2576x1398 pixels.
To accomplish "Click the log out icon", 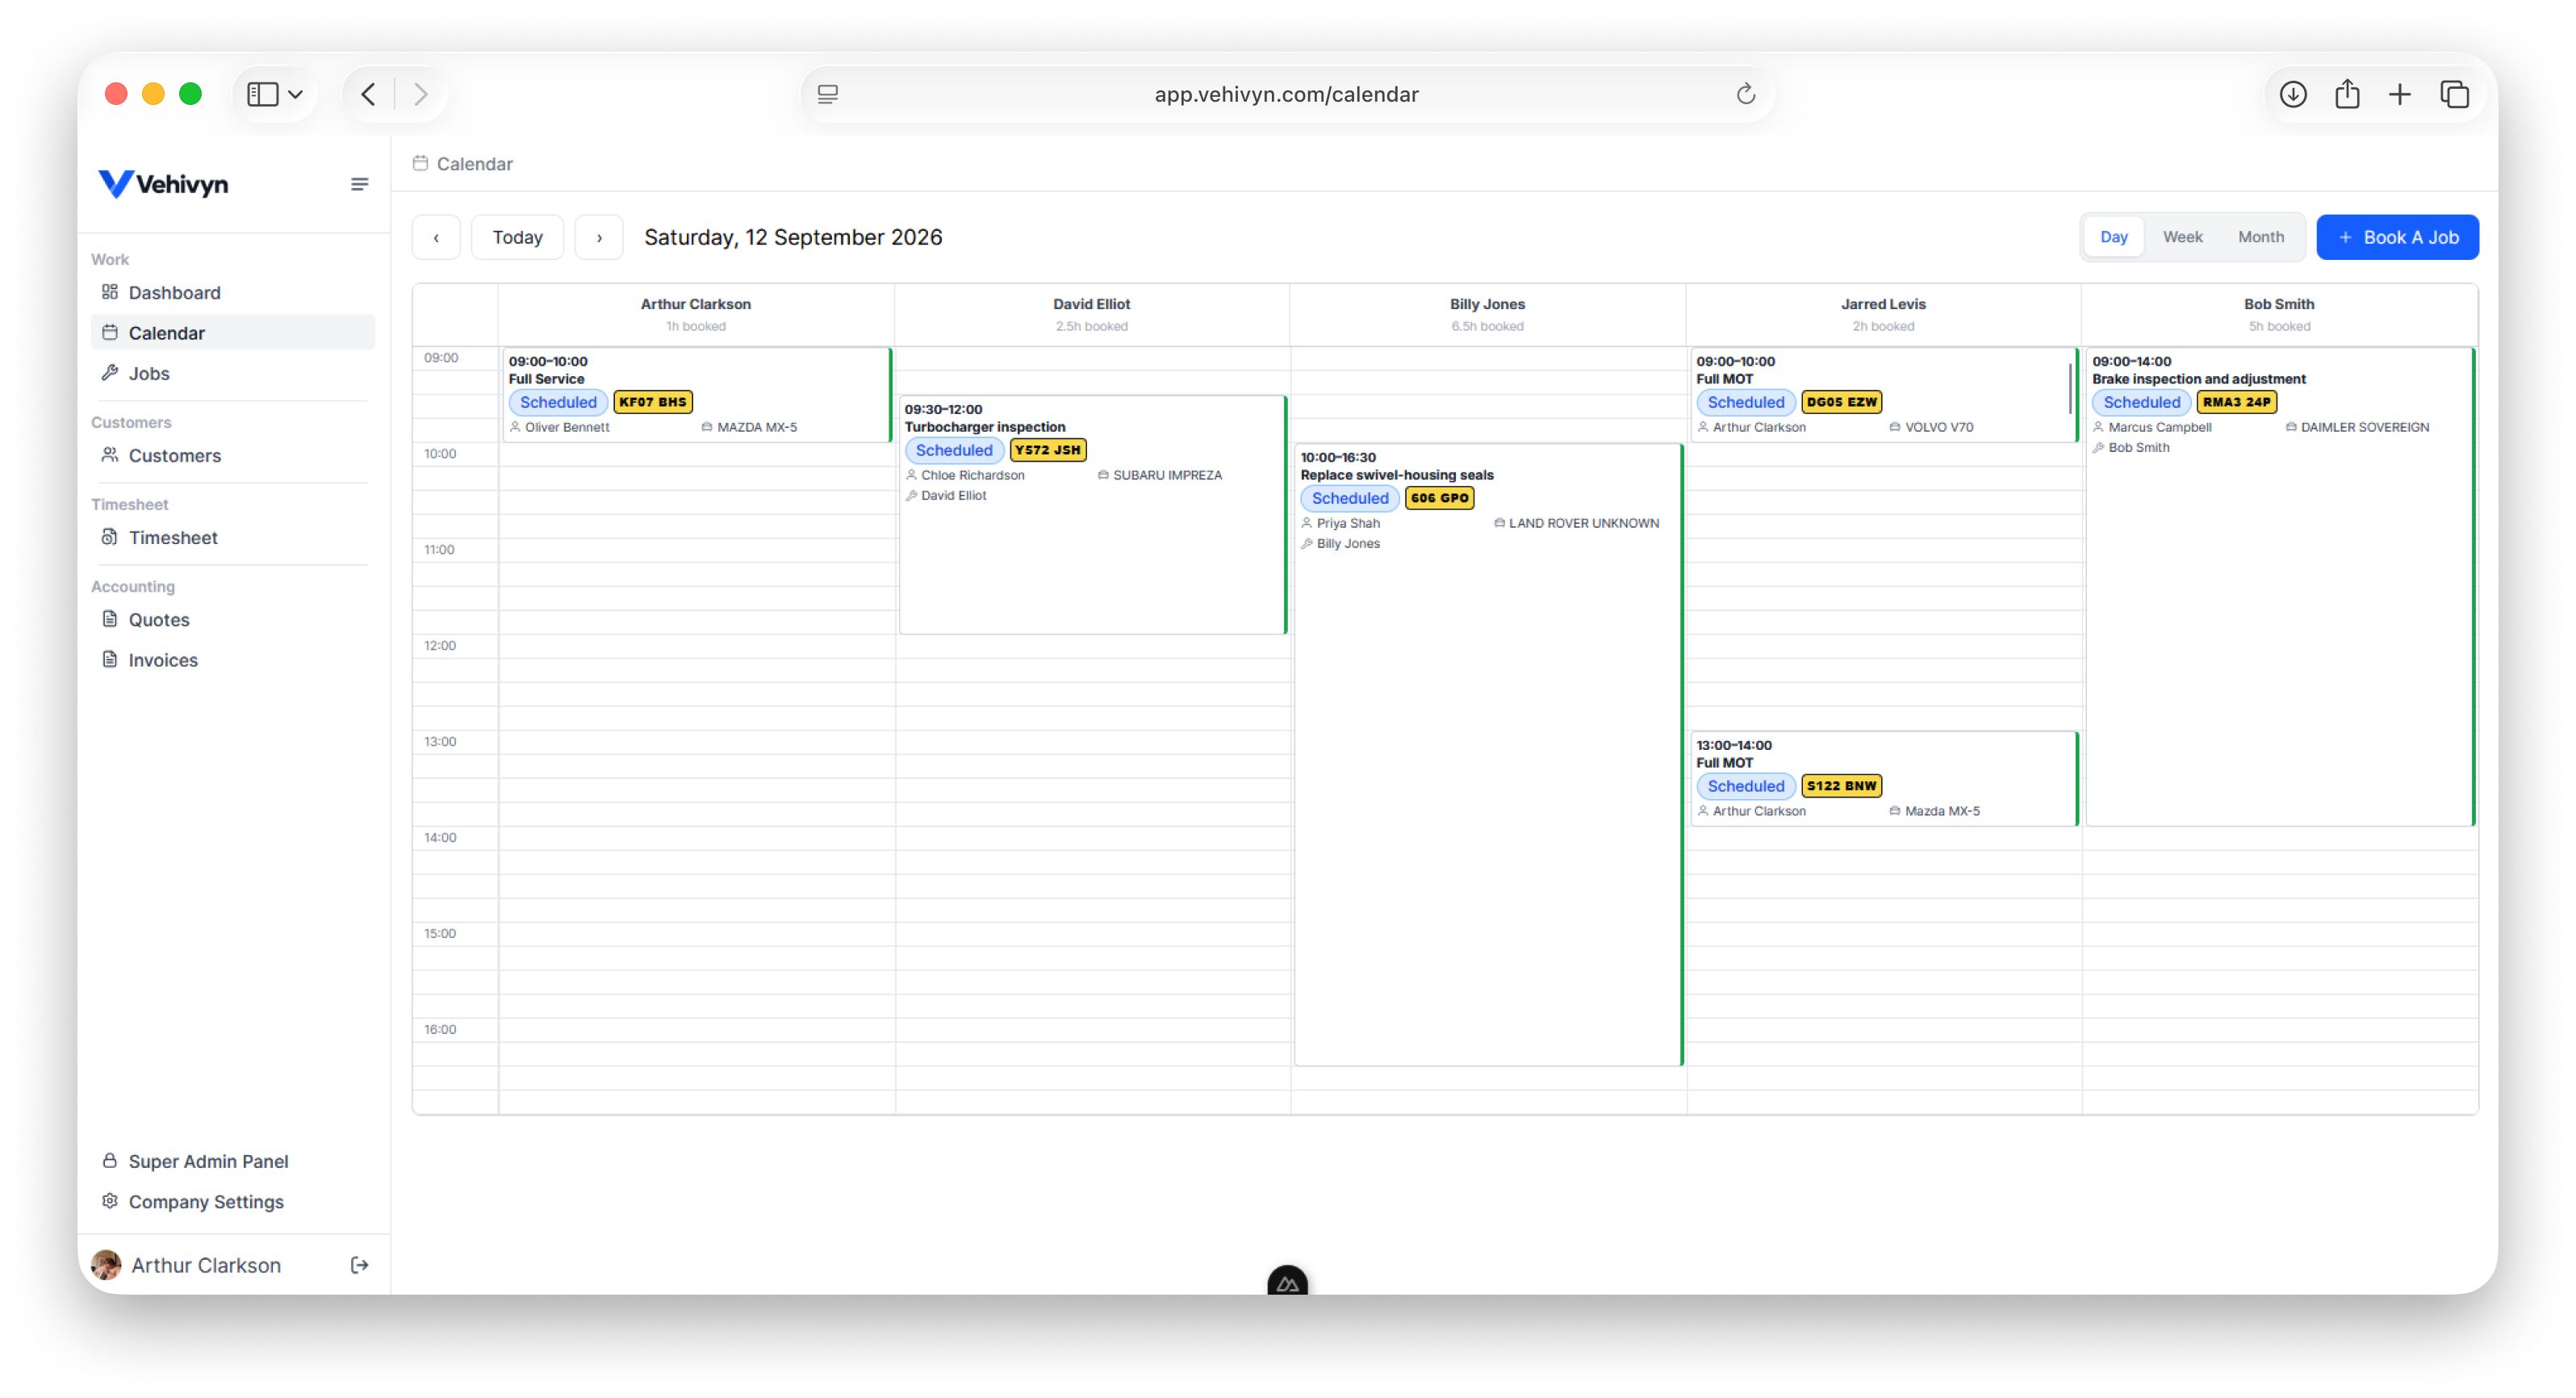I will click(359, 1265).
